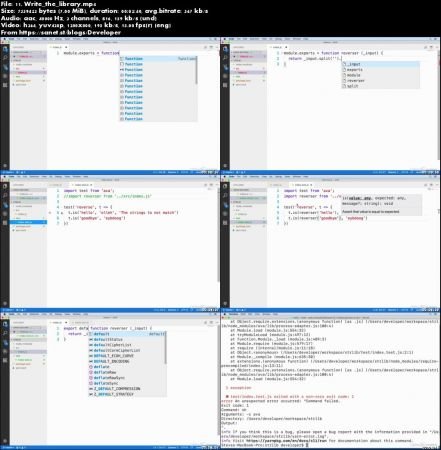The width and height of the screenshot is (441, 450).
Task: Open Extensions icon in bottom-left frame
Action: 5,360
